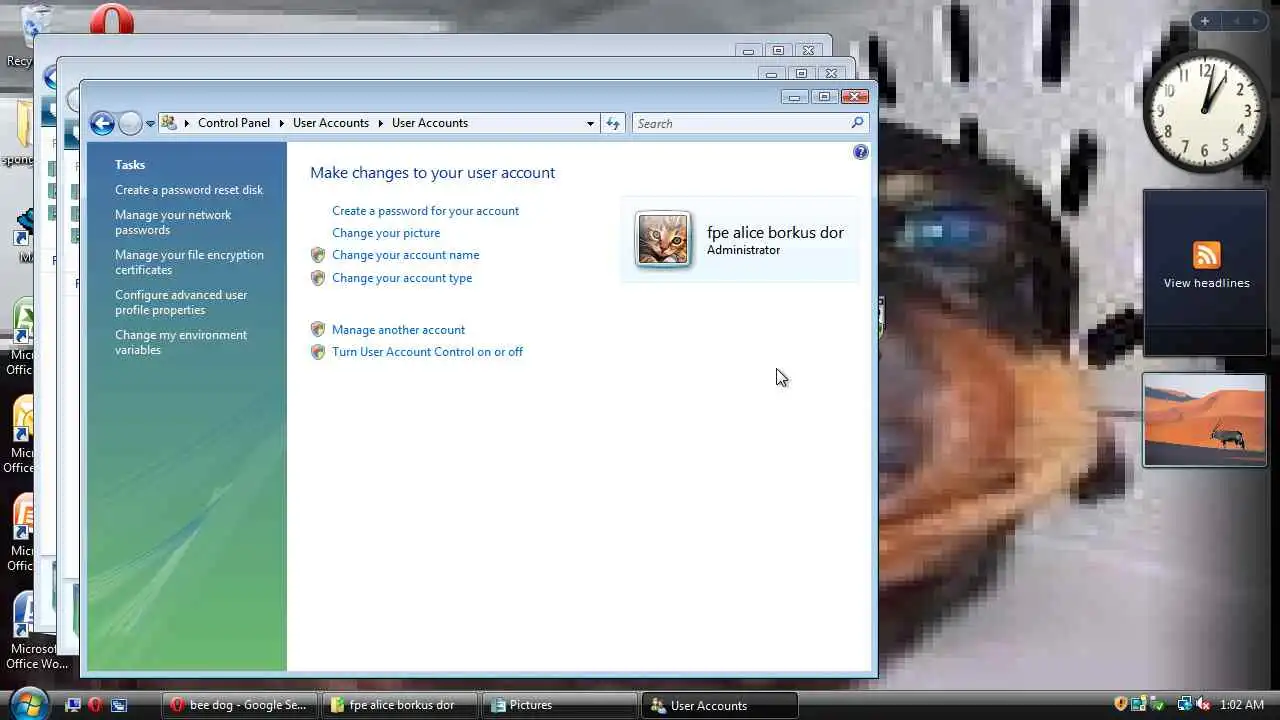Click the 1:02 AM taskbar clock

[x=1242, y=705]
